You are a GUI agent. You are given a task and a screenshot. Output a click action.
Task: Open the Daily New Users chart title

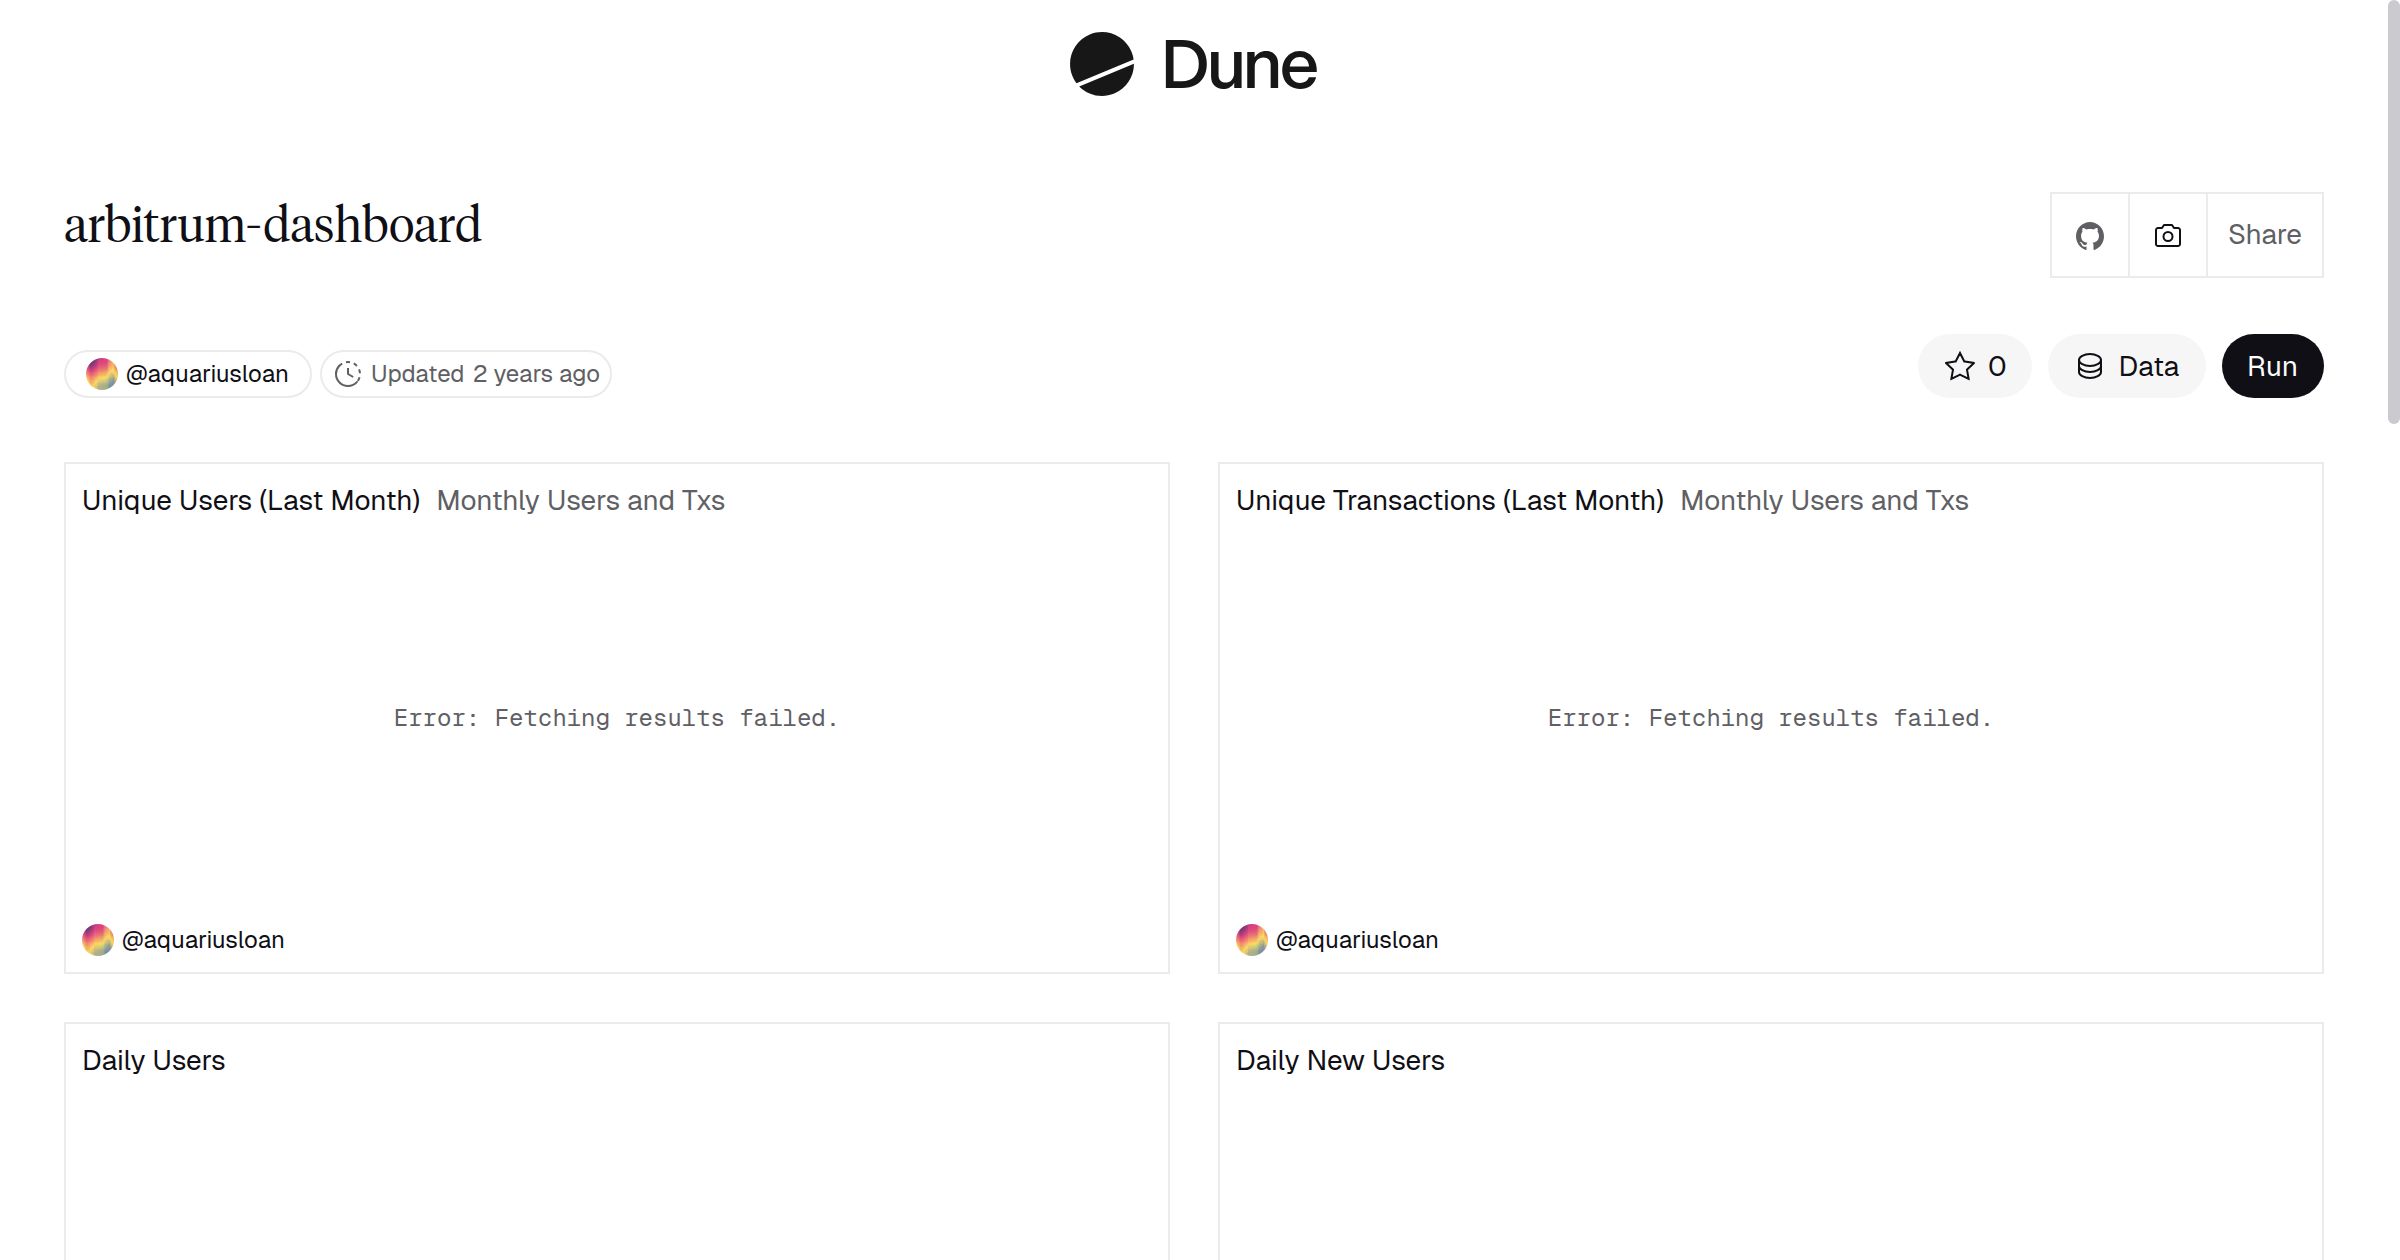[x=1340, y=1060]
